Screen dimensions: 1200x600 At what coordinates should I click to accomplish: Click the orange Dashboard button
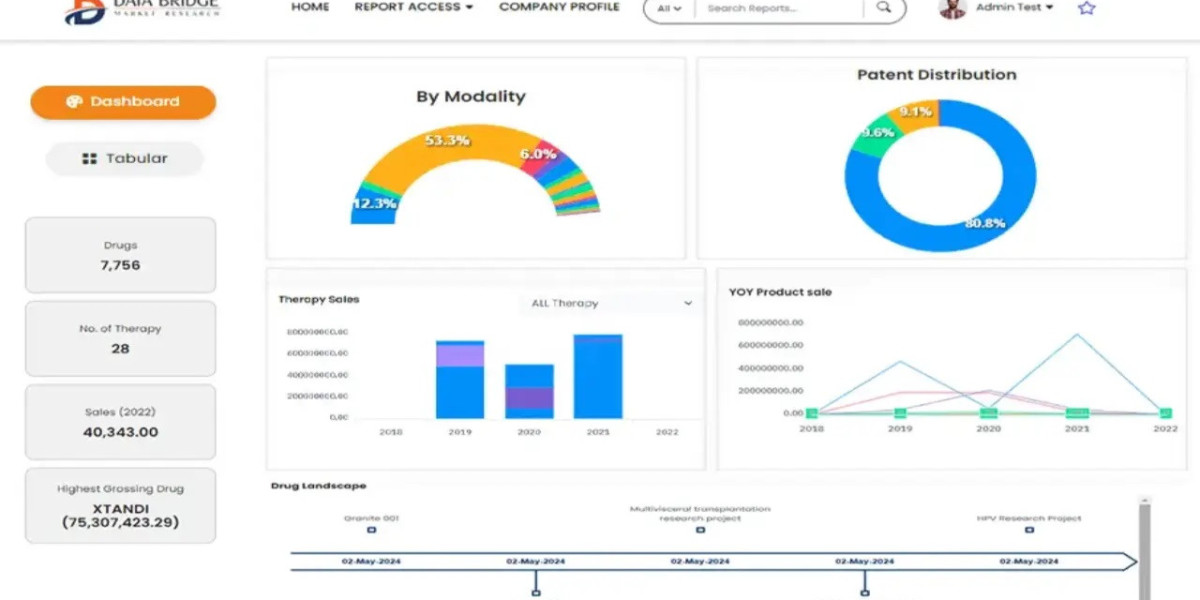(x=122, y=102)
